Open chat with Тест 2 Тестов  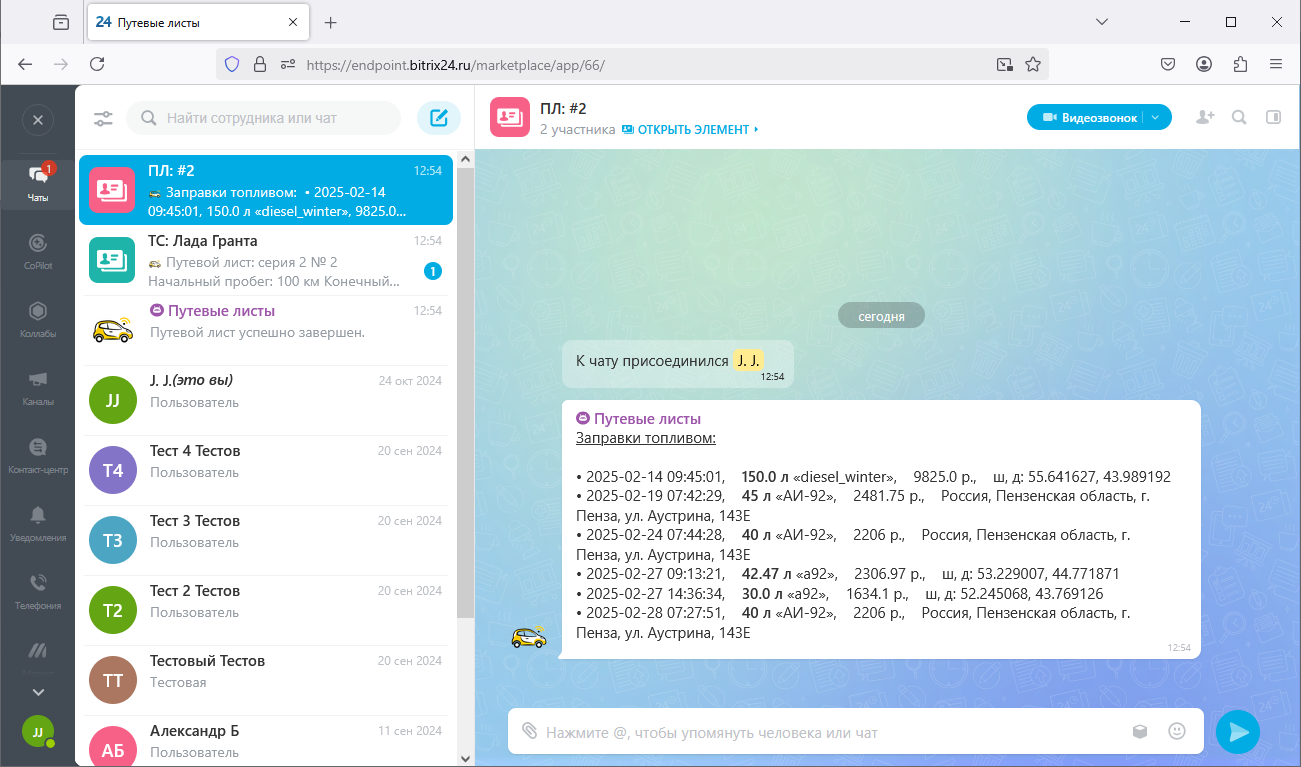click(x=266, y=610)
